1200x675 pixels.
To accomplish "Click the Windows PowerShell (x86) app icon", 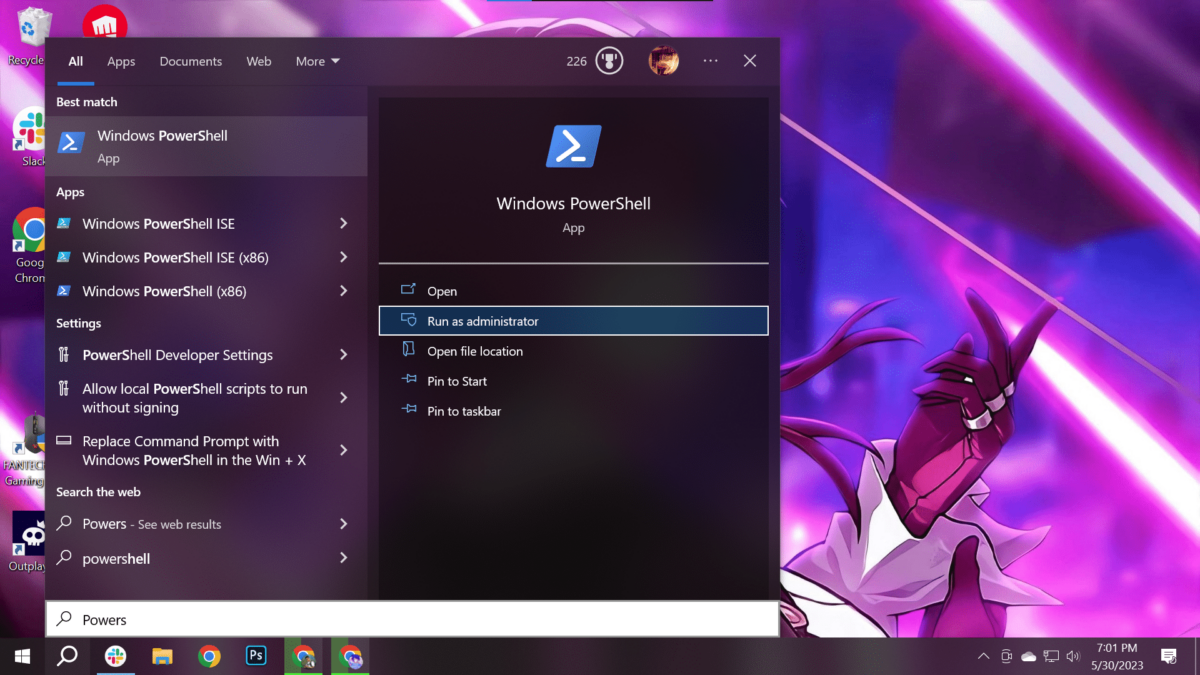I will 64,292.
